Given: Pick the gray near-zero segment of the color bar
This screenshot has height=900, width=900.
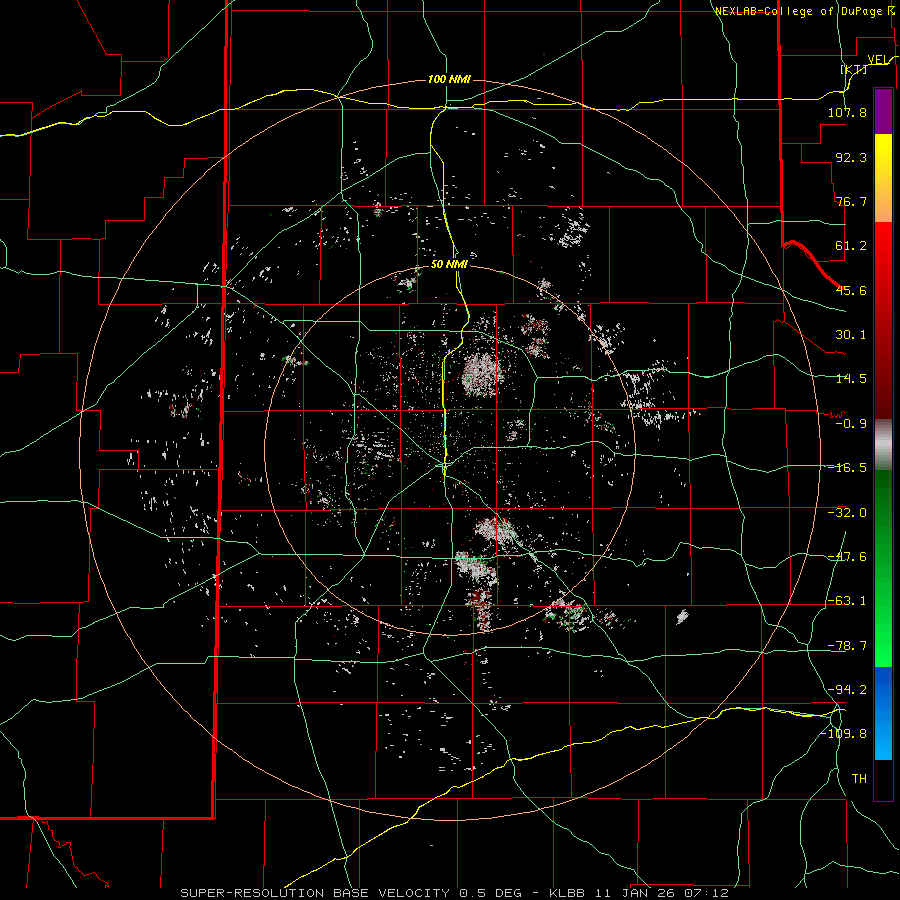Looking at the screenshot, I should pyautogui.click(x=883, y=445).
